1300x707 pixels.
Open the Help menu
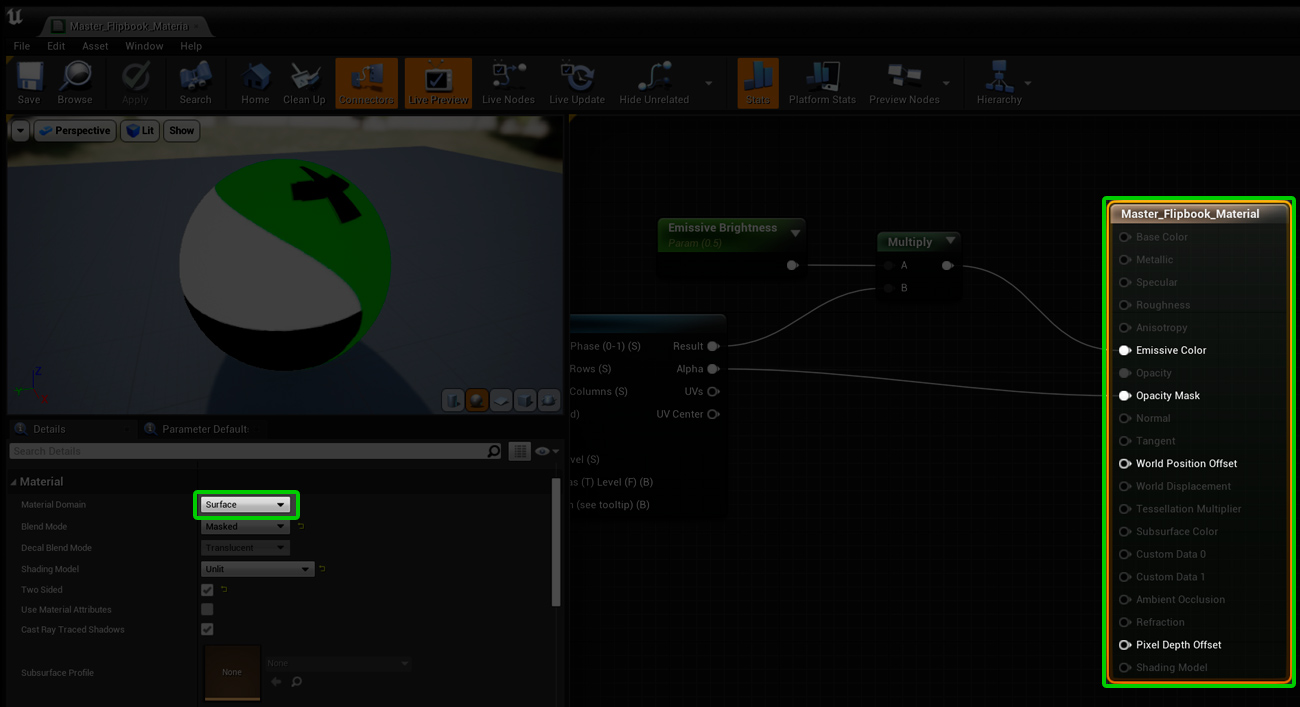191,46
